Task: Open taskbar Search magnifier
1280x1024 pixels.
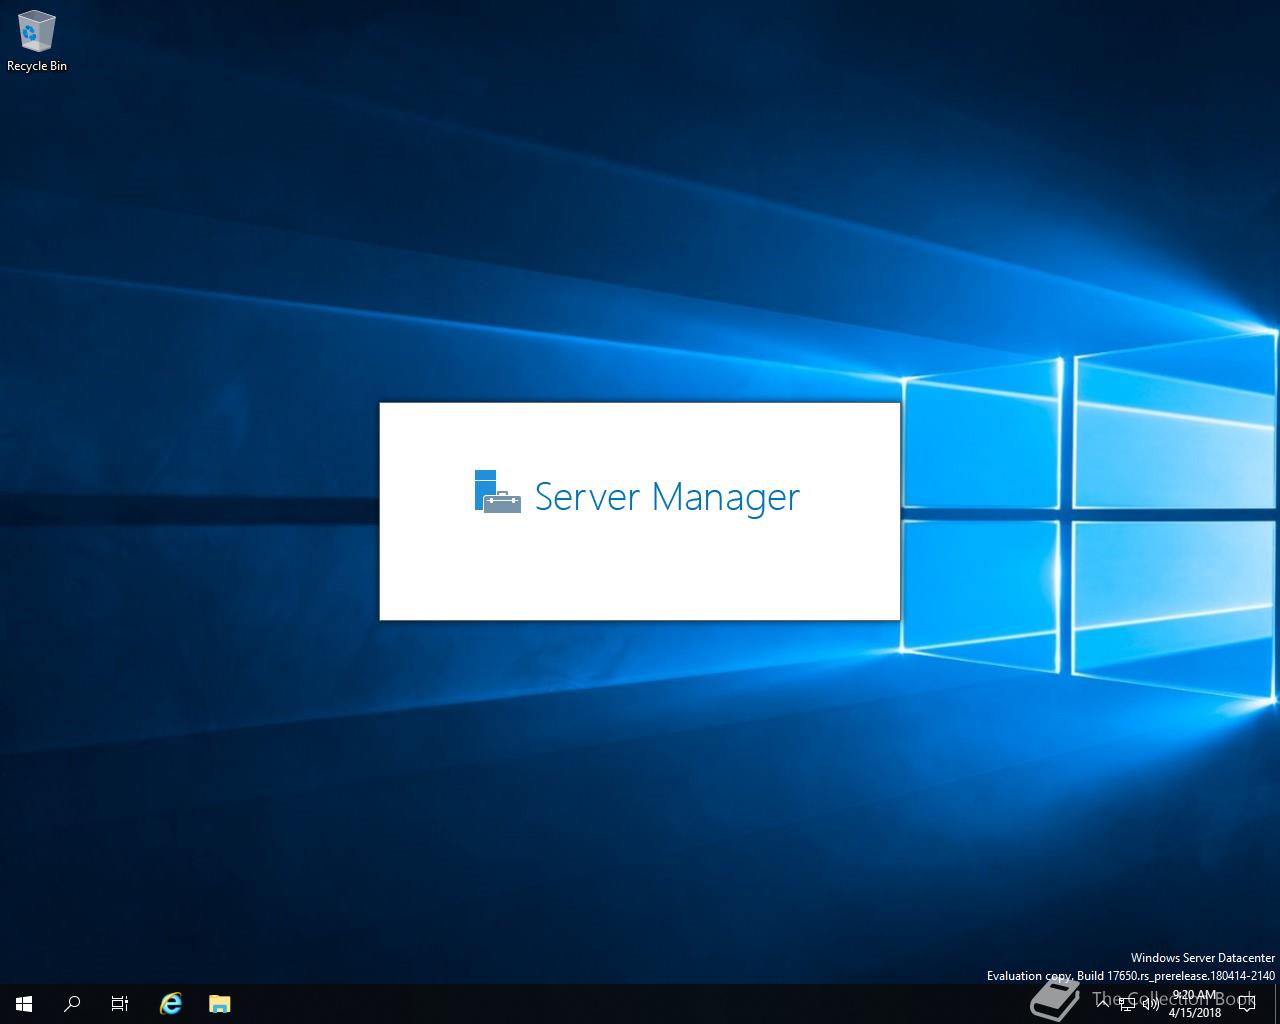Action: click(x=72, y=1004)
